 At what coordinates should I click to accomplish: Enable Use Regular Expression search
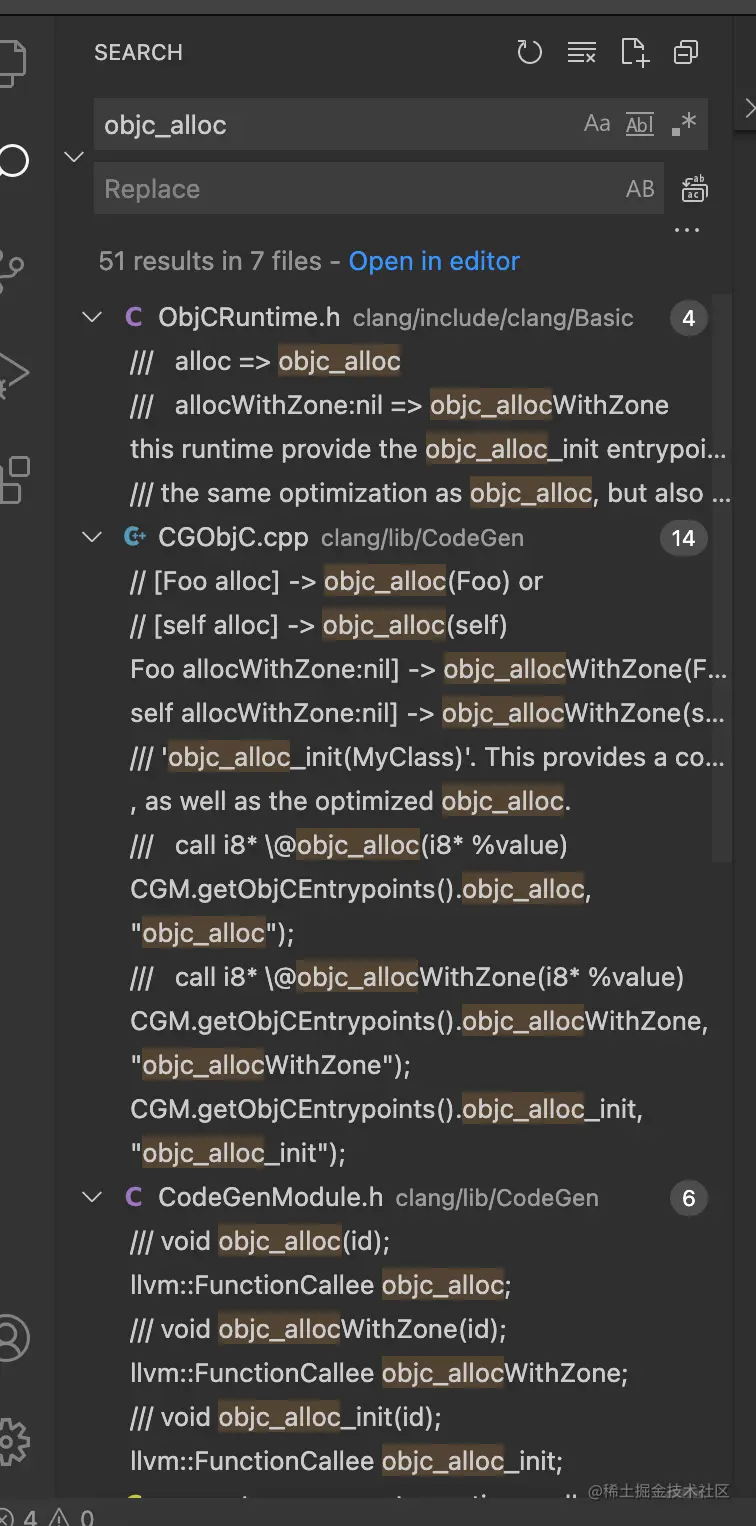coord(684,124)
